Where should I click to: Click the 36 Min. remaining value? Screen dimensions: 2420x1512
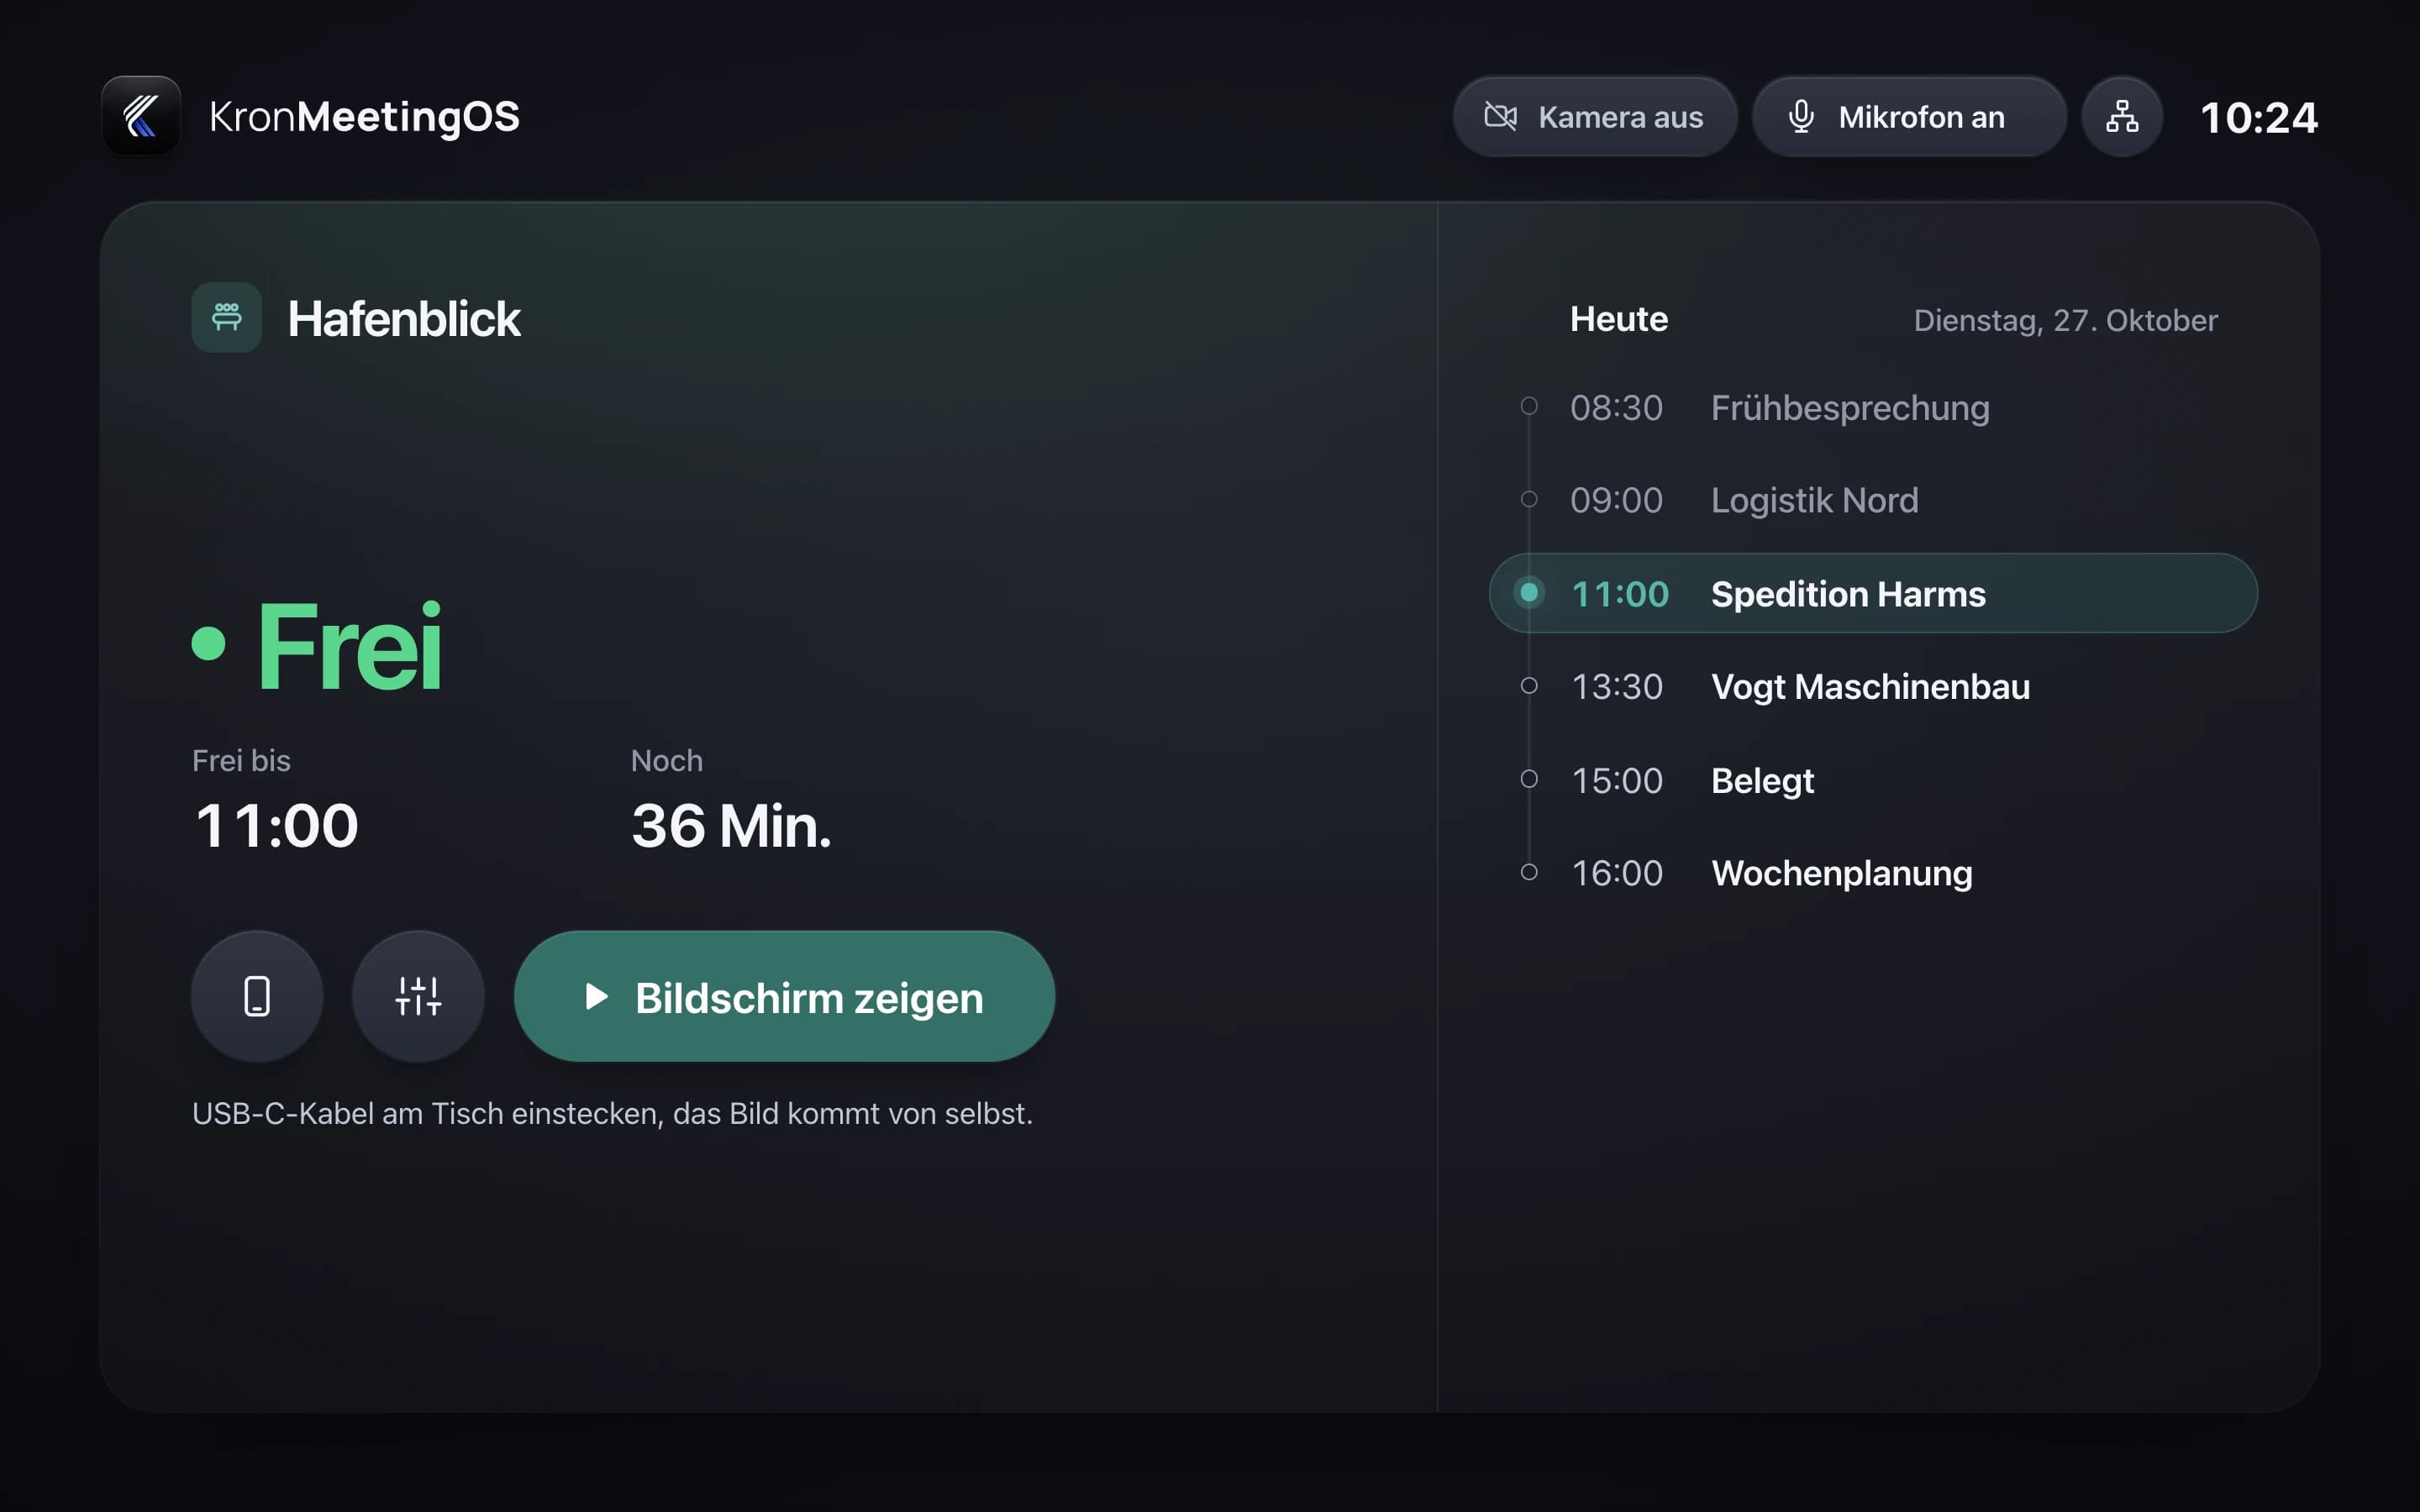point(731,826)
